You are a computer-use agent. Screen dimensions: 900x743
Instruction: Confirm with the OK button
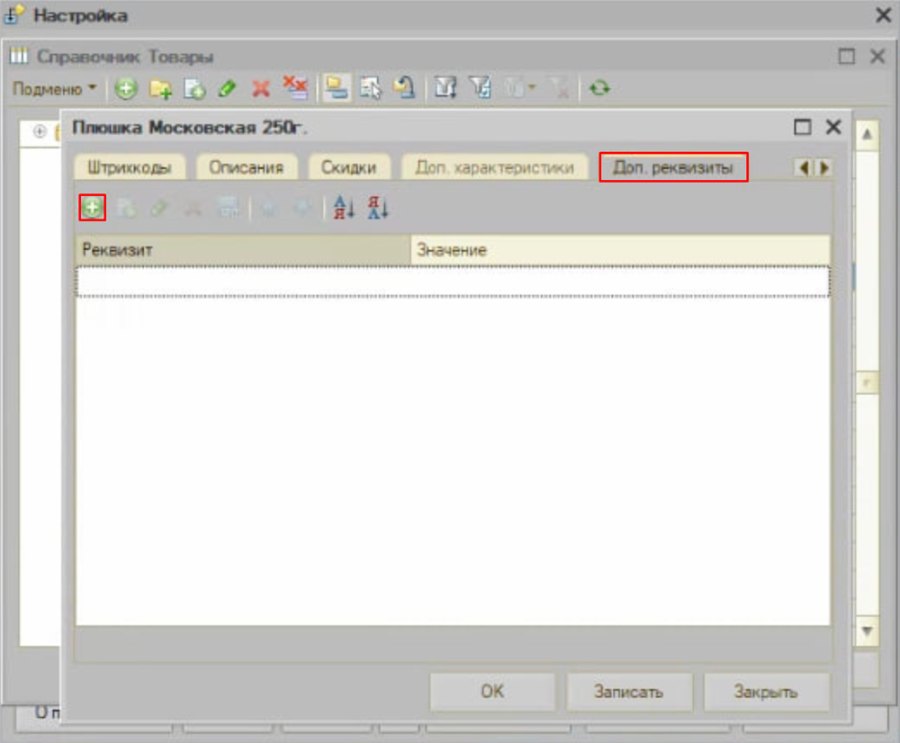point(492,691)
